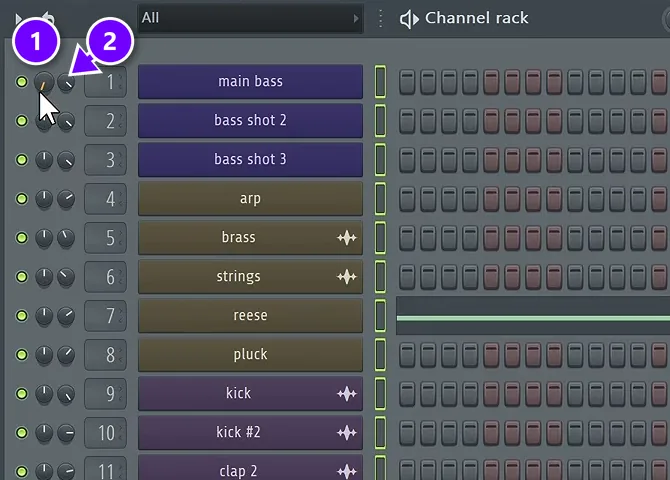The width and height of the screenshot is (670, 480).
Task: Click the main bass panning knob
Action: click(x=44, y=82)
